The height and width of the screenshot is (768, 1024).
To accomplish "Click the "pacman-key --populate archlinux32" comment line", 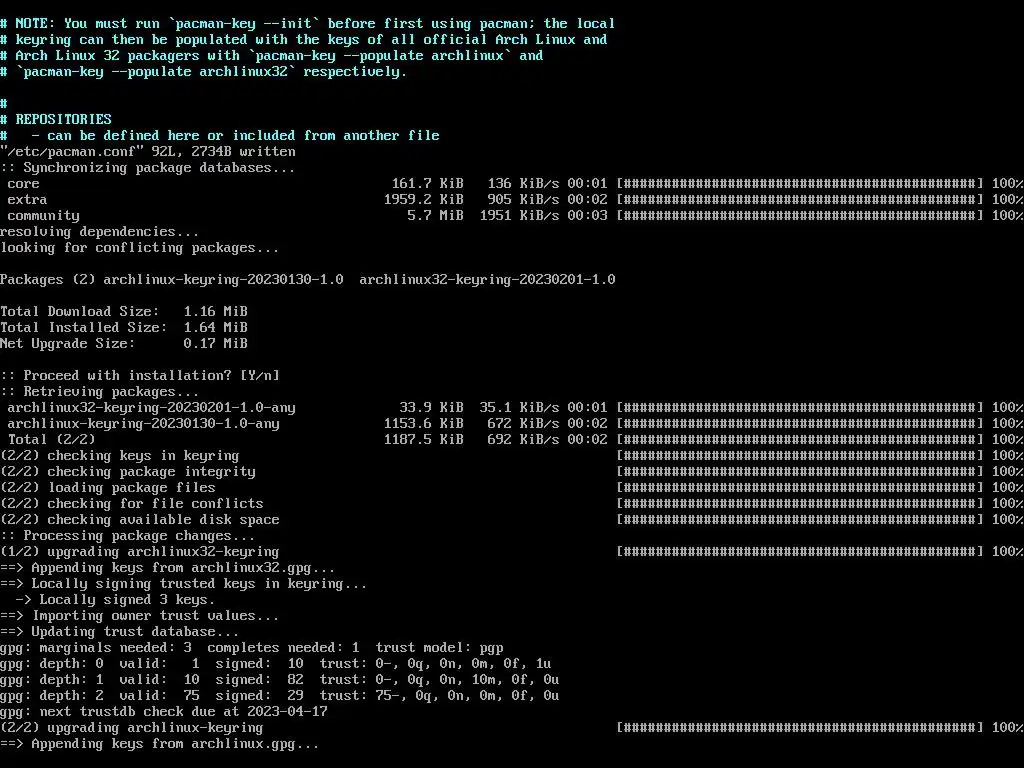I will coord(204,72).
